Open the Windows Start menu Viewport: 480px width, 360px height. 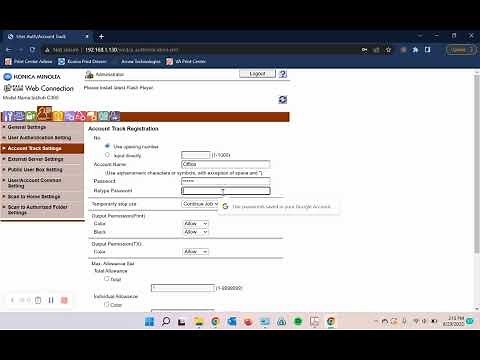pos(149,321)
